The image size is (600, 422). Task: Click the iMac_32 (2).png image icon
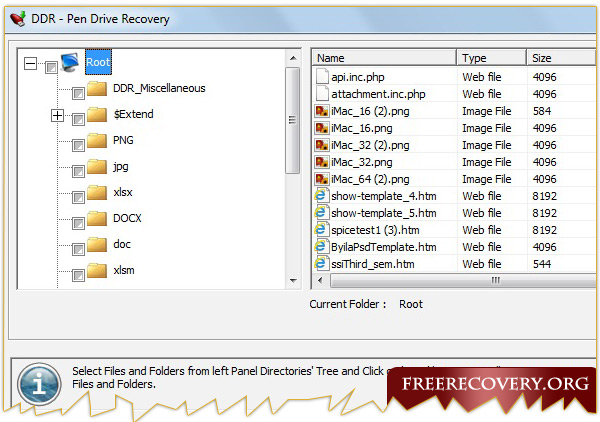[x=321, y=145]
